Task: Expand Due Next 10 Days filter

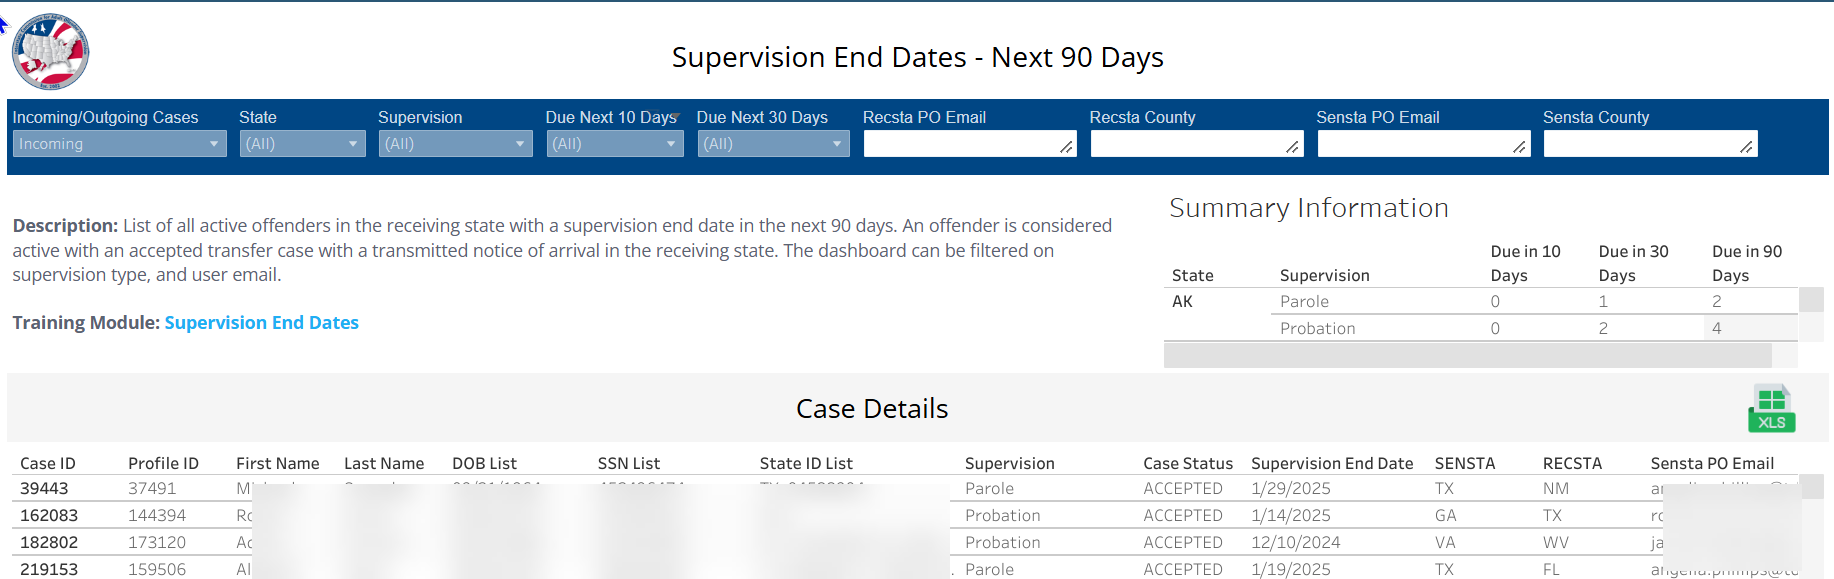Action: pyautogui.click(x=615, y=144)
